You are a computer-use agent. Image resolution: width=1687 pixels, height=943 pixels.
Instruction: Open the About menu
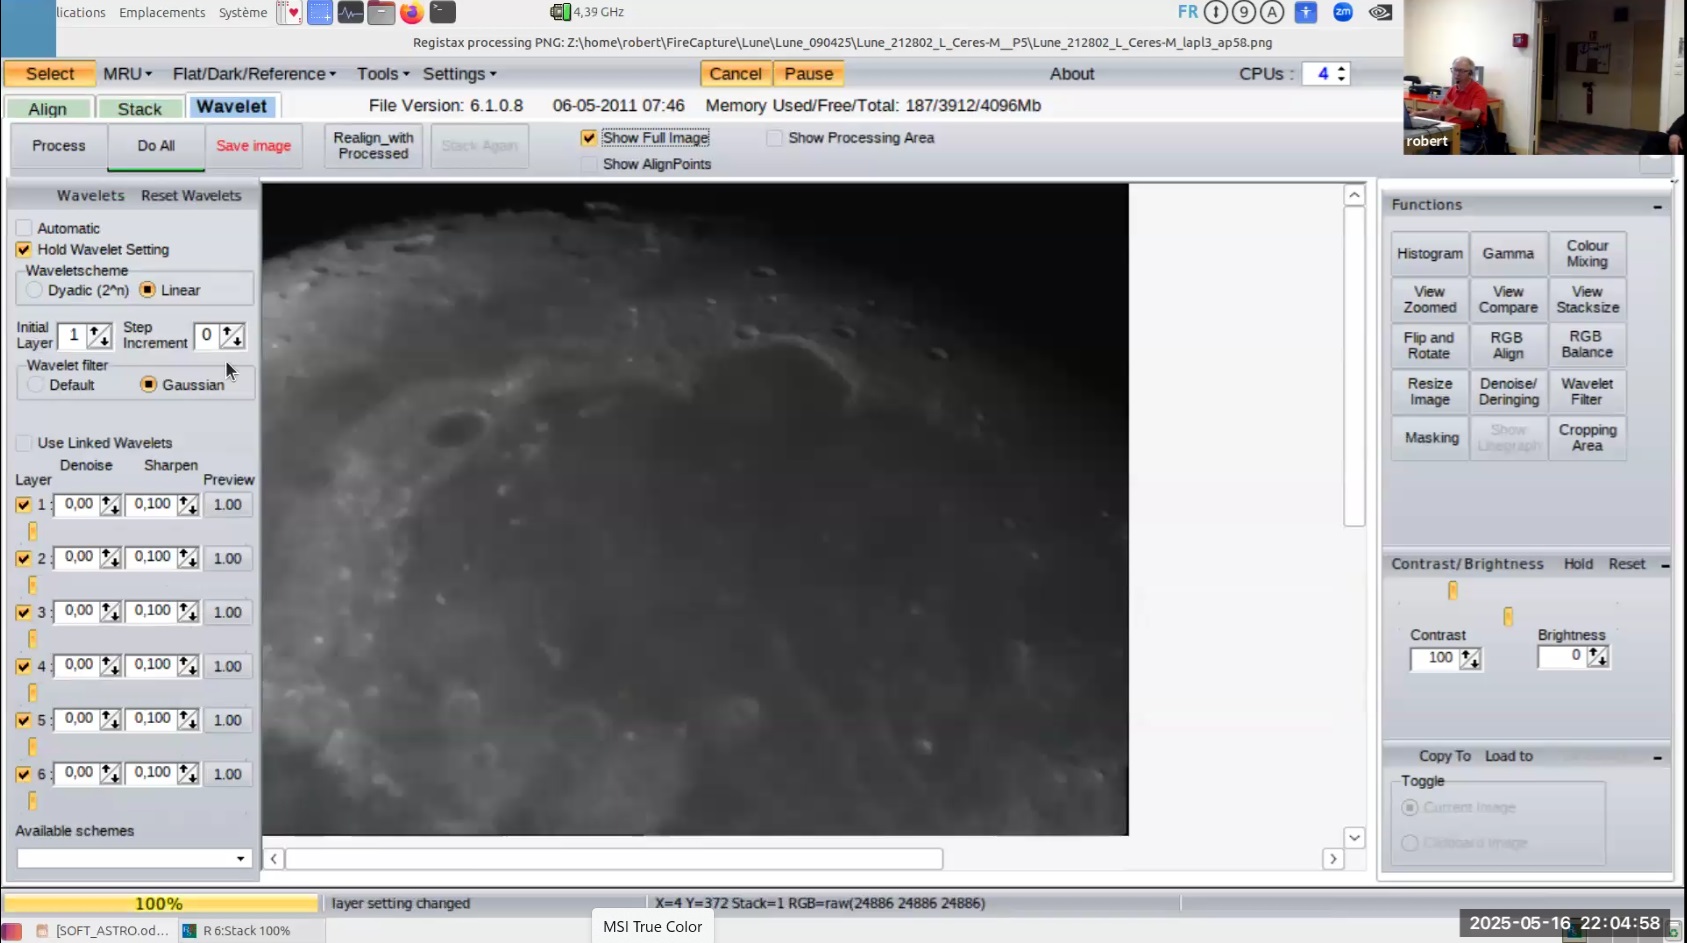click(1072, 74)
